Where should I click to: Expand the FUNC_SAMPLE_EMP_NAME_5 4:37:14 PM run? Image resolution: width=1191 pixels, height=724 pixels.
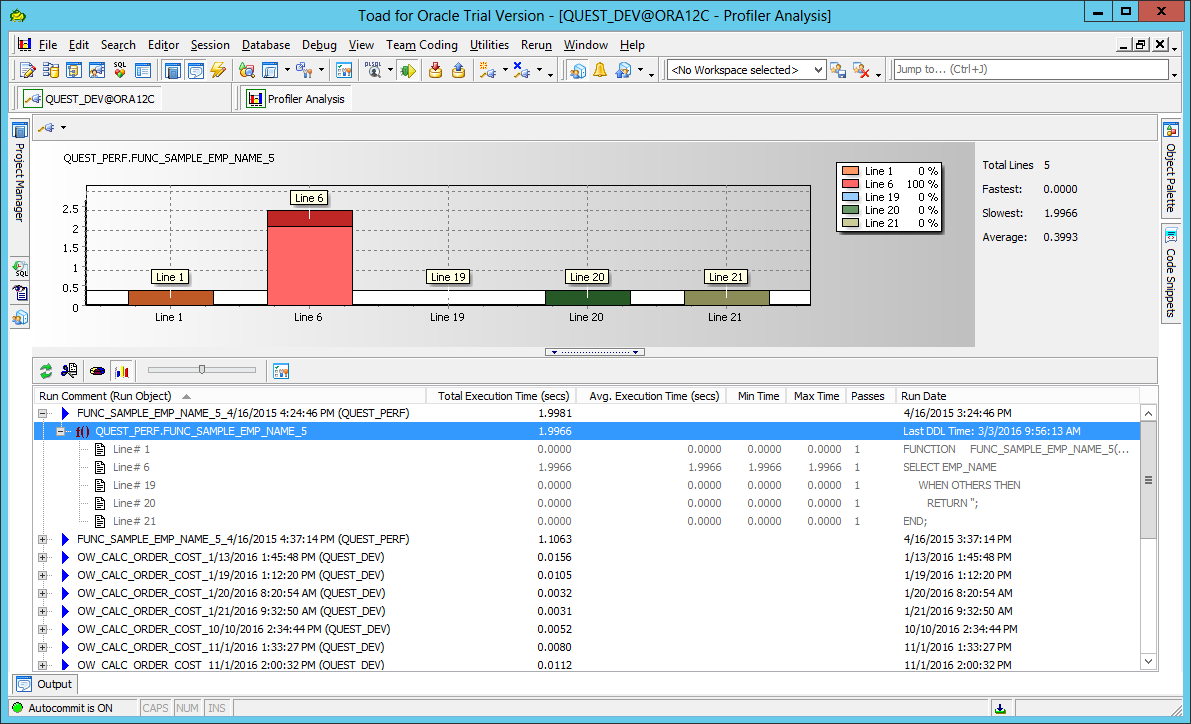pos(43,539)
